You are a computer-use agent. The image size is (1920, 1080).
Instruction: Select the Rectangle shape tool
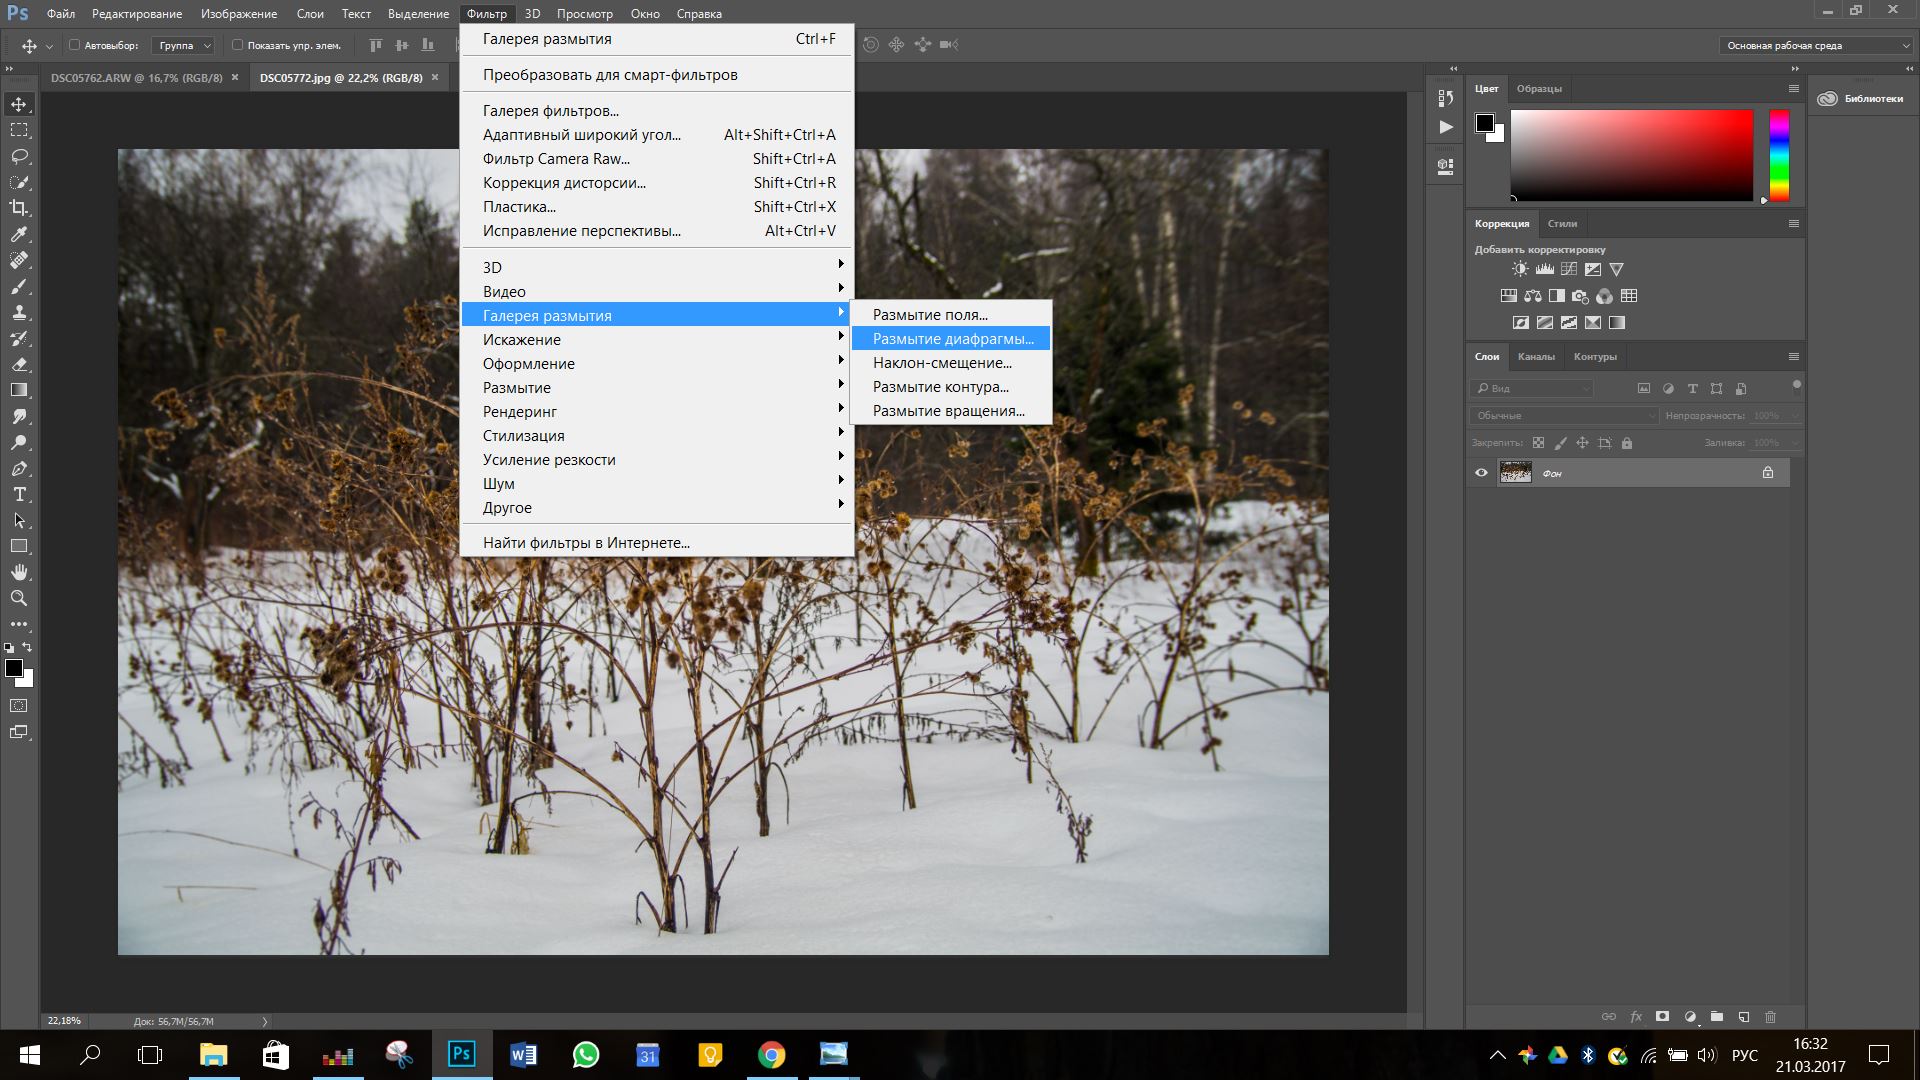pyautogui.click(x=19, y=546)
